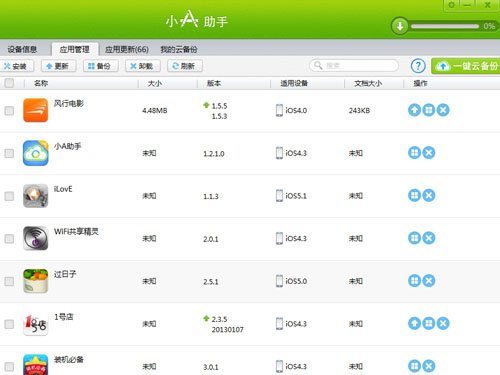Screen dimensions: 500x375
Task: Uninstall WiFi共享精灵 using its X icon
Action: point(429,238)
